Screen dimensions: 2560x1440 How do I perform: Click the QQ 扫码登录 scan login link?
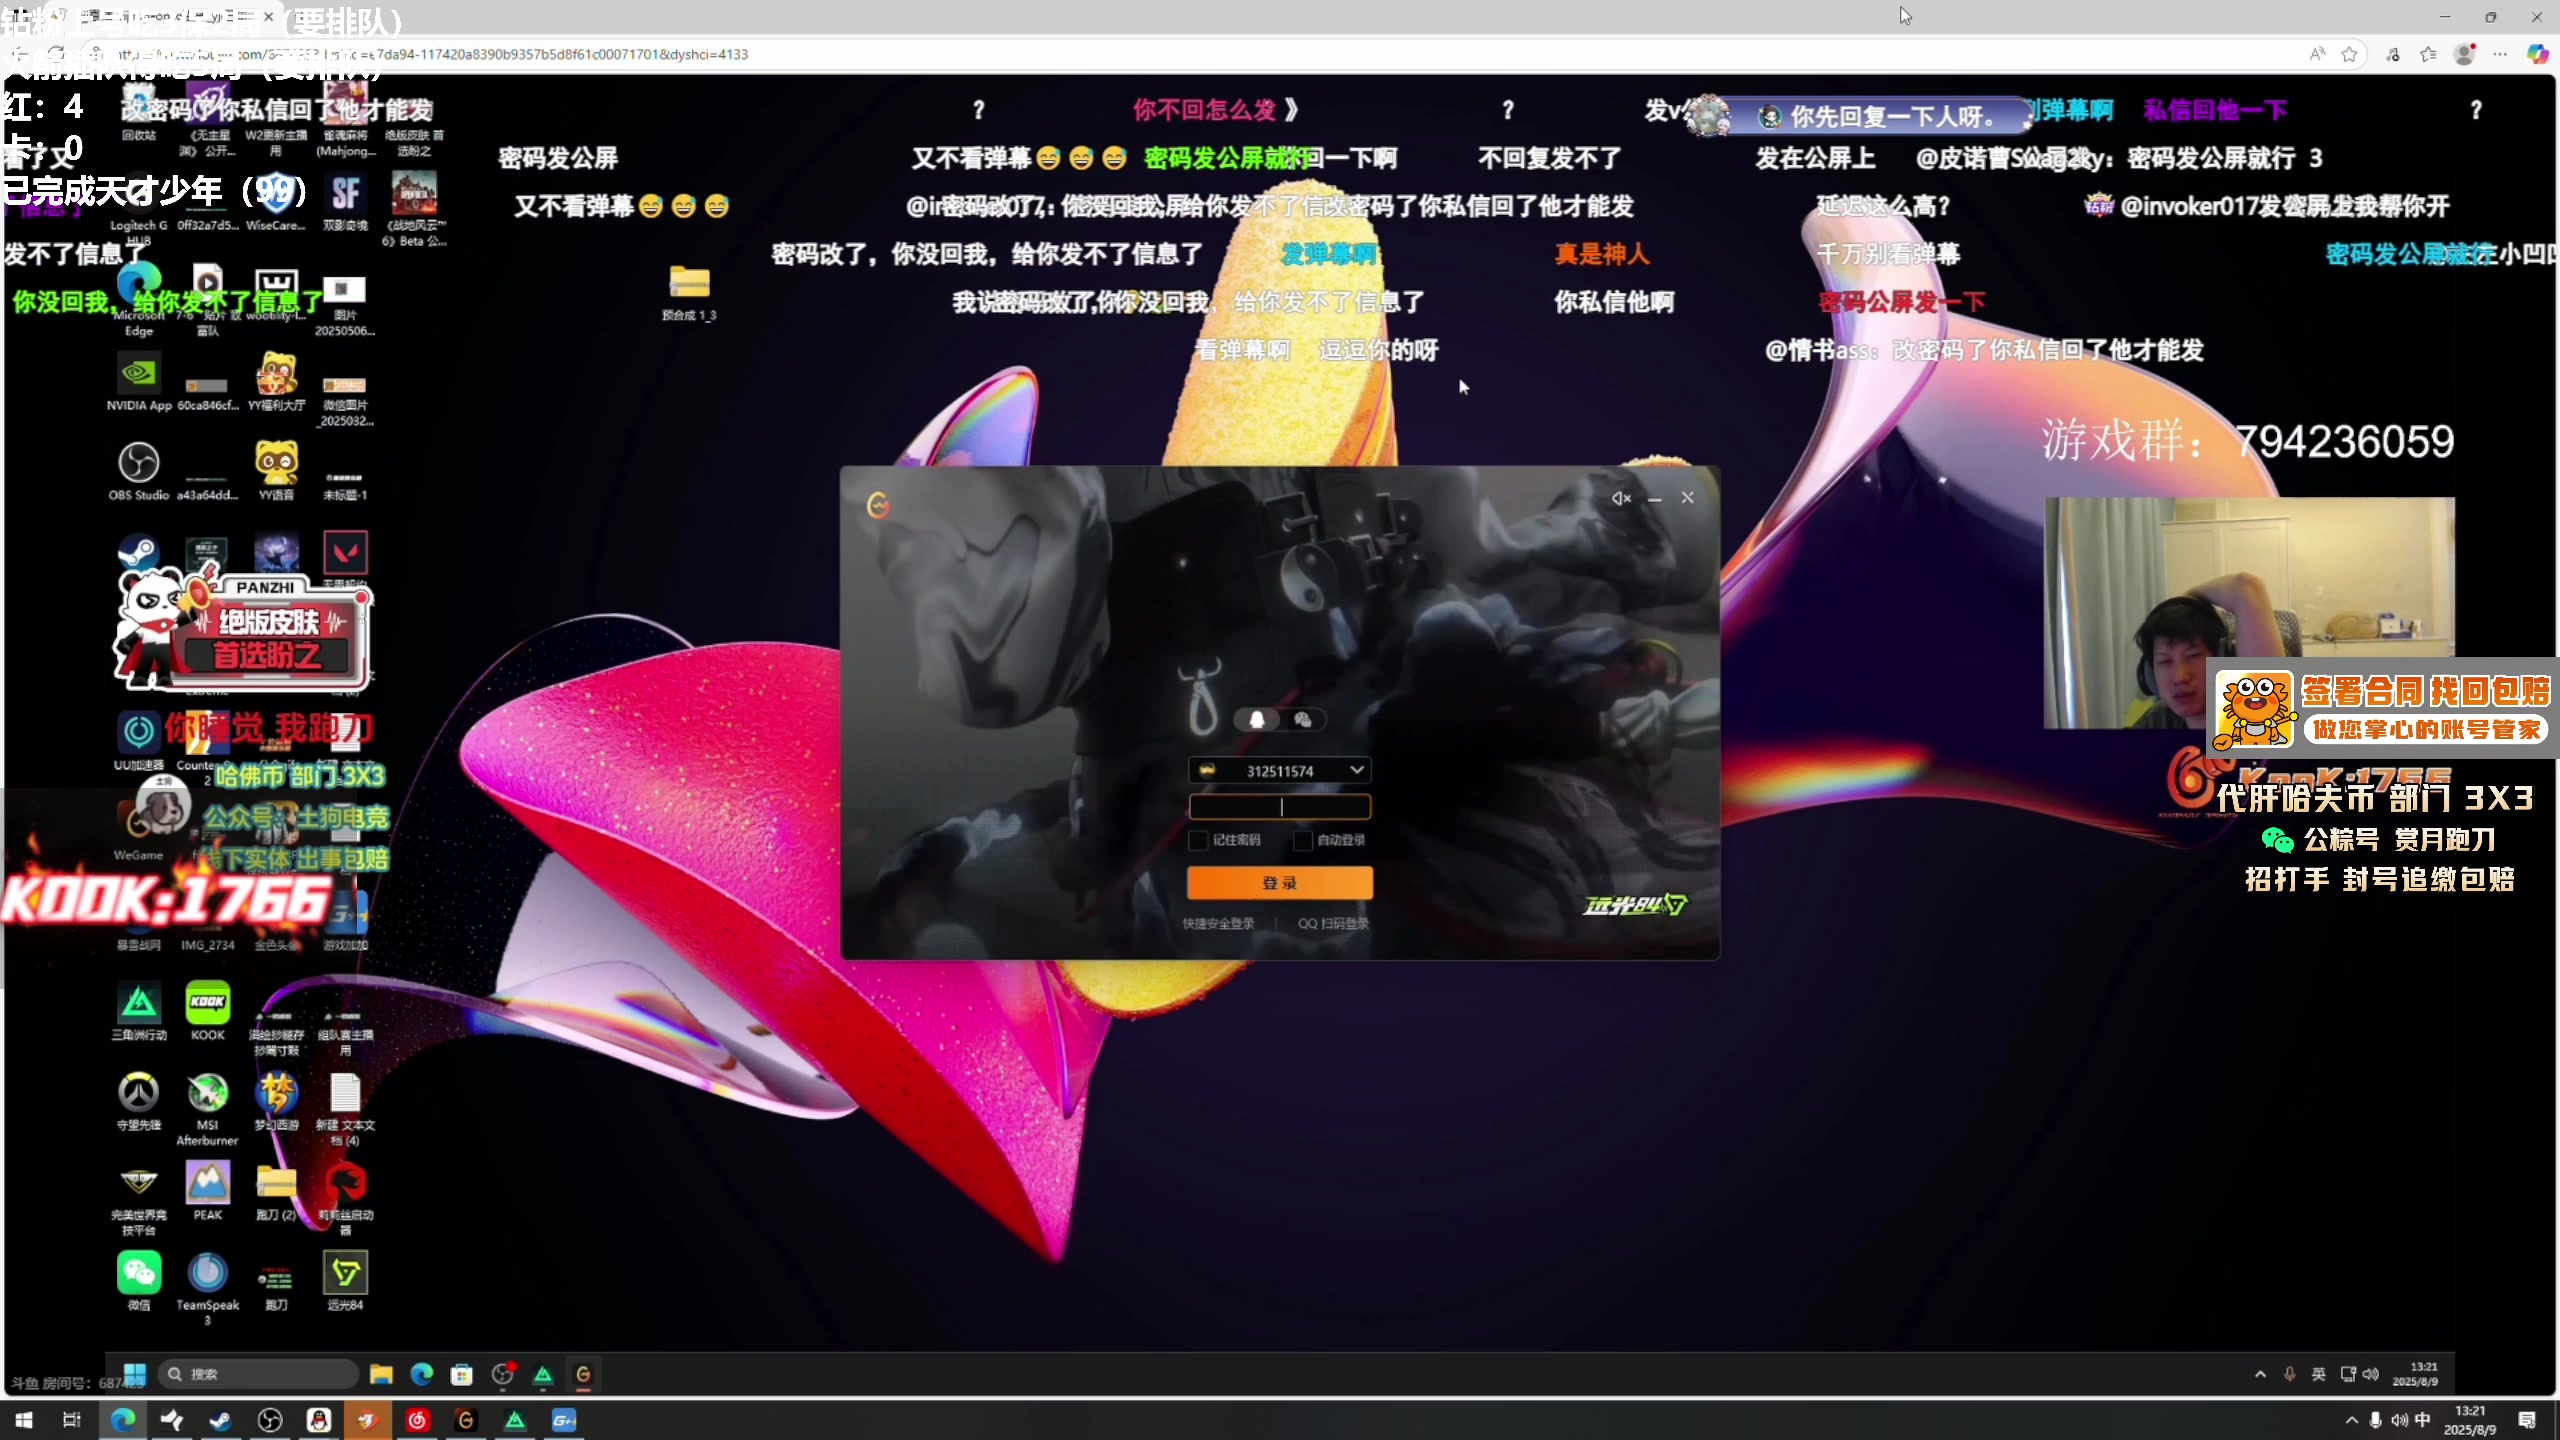[1333, 923]
